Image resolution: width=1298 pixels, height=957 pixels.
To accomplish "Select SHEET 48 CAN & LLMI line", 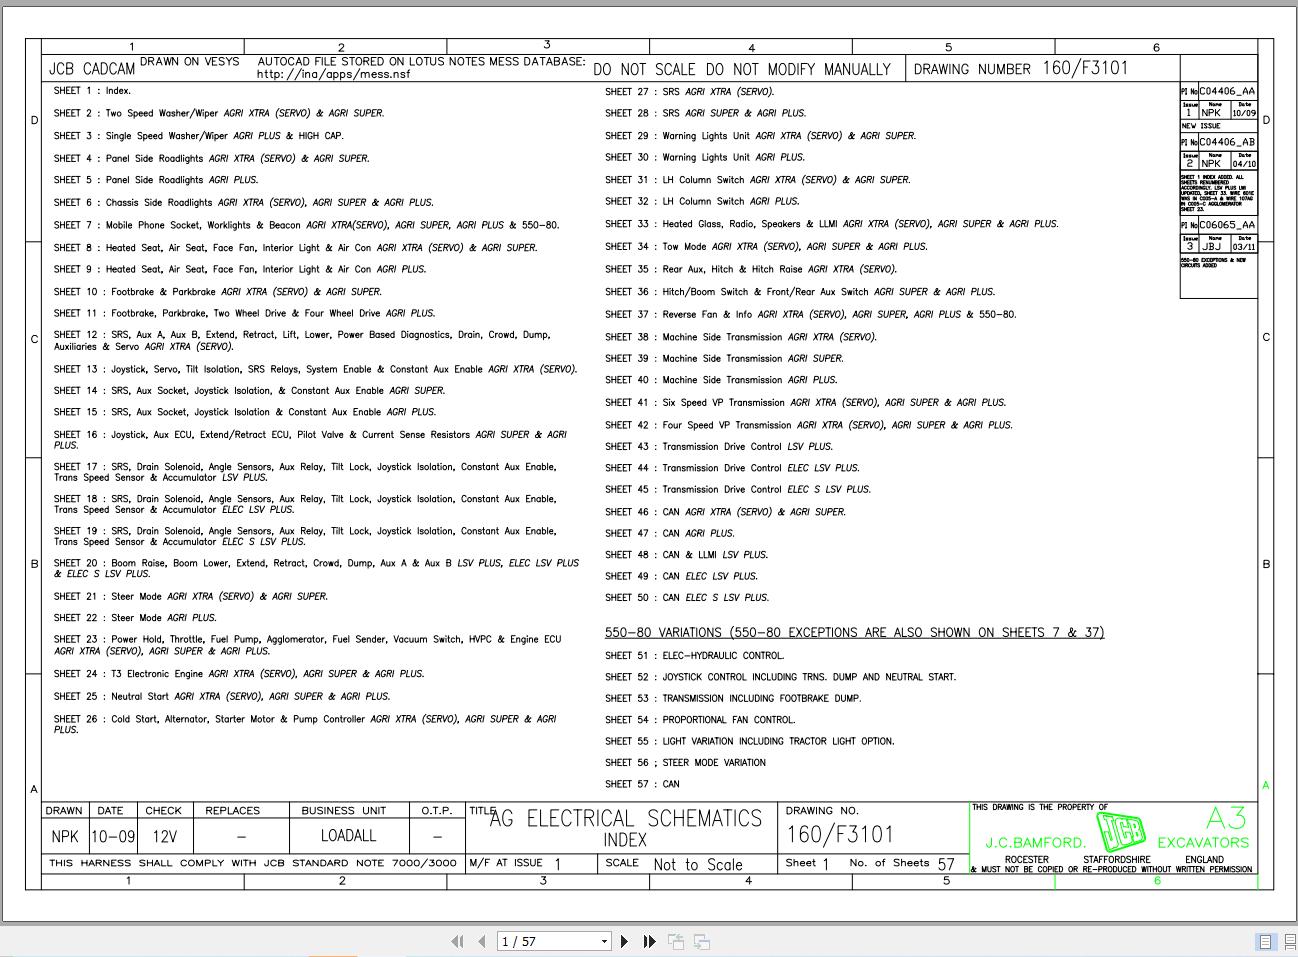I will (x=687, y=555).
